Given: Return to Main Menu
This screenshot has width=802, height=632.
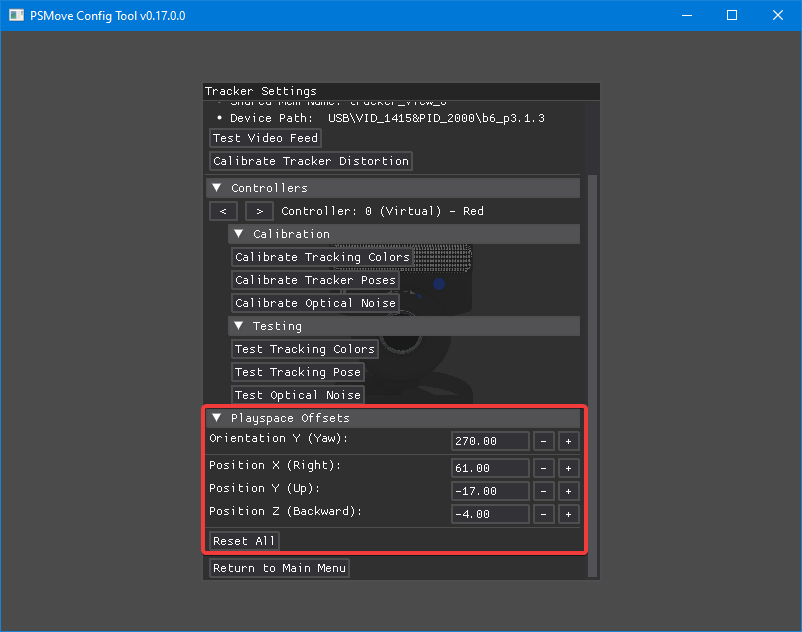Looking at the screenshot, I should 279,568.
